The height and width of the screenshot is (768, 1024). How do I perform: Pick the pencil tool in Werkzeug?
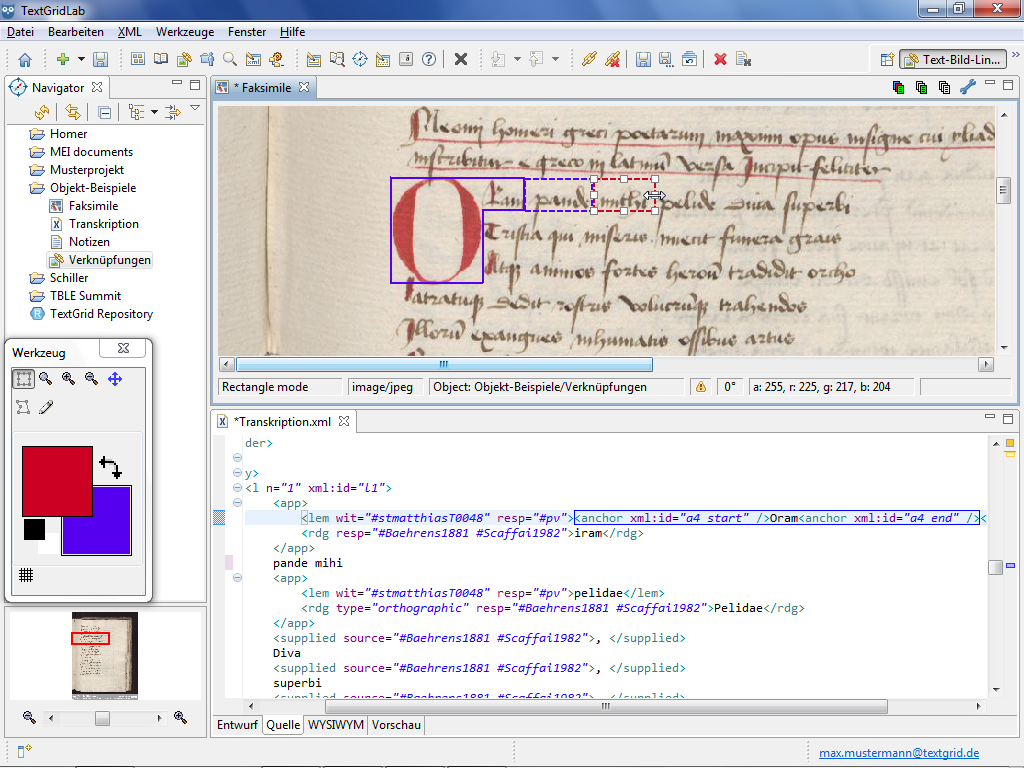click(x=46, y=407)
